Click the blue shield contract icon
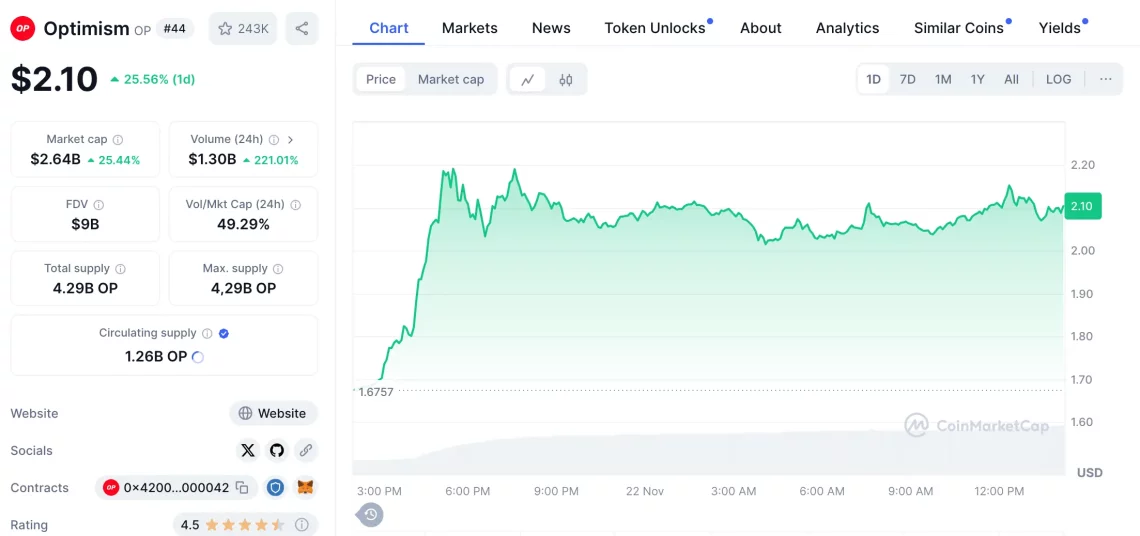The image size is (1140, 536). coord(276,487)
